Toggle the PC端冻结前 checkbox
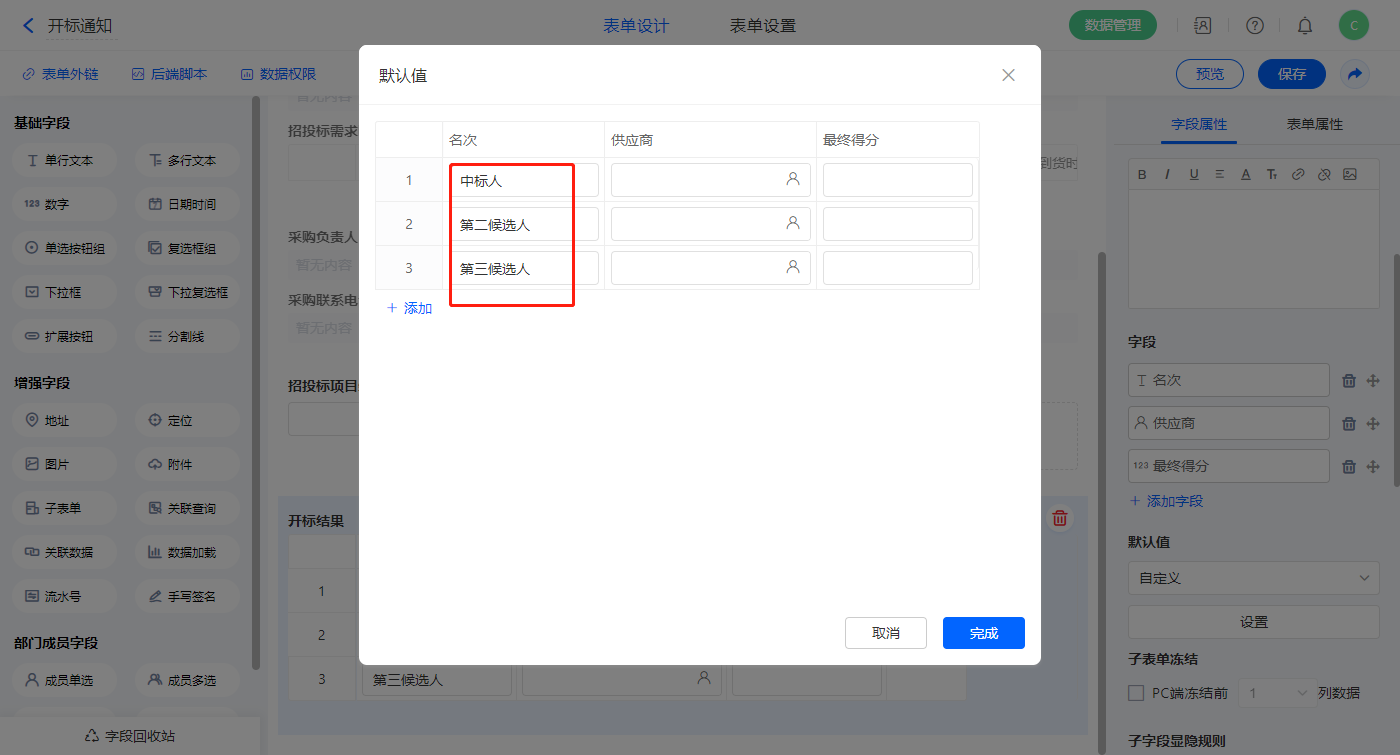 click(x=1136, y=693)
